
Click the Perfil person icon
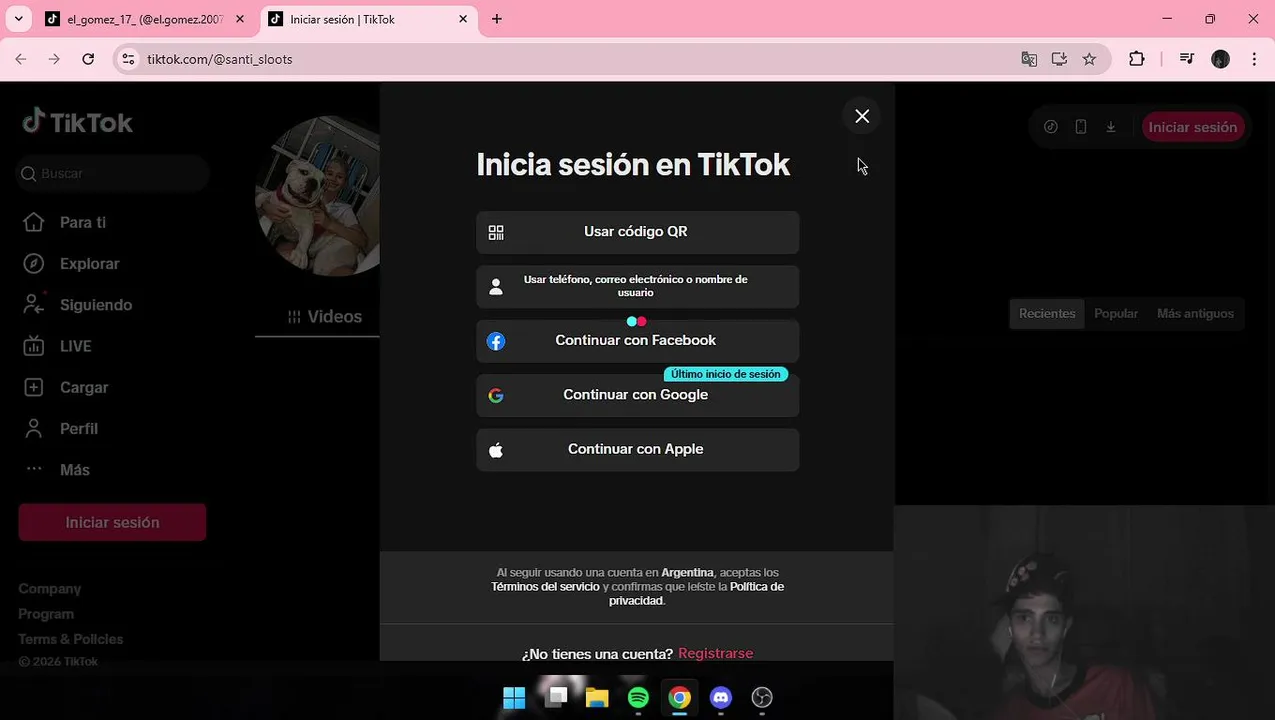pos(34,429)
